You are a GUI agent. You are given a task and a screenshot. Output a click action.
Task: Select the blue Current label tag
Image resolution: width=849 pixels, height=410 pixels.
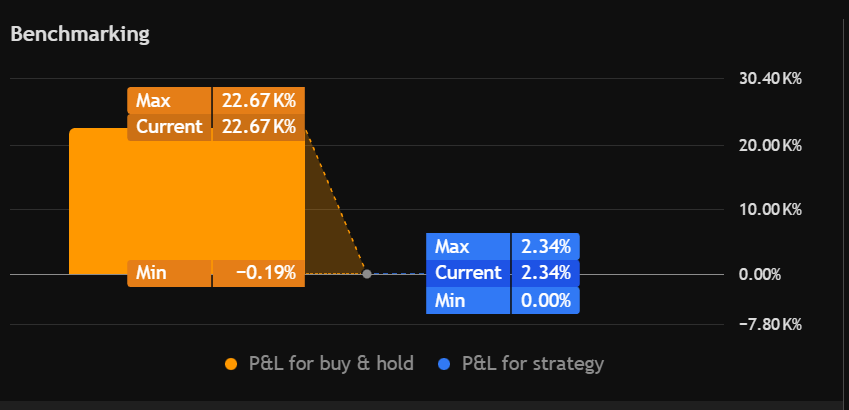click(x=467, y=273)
